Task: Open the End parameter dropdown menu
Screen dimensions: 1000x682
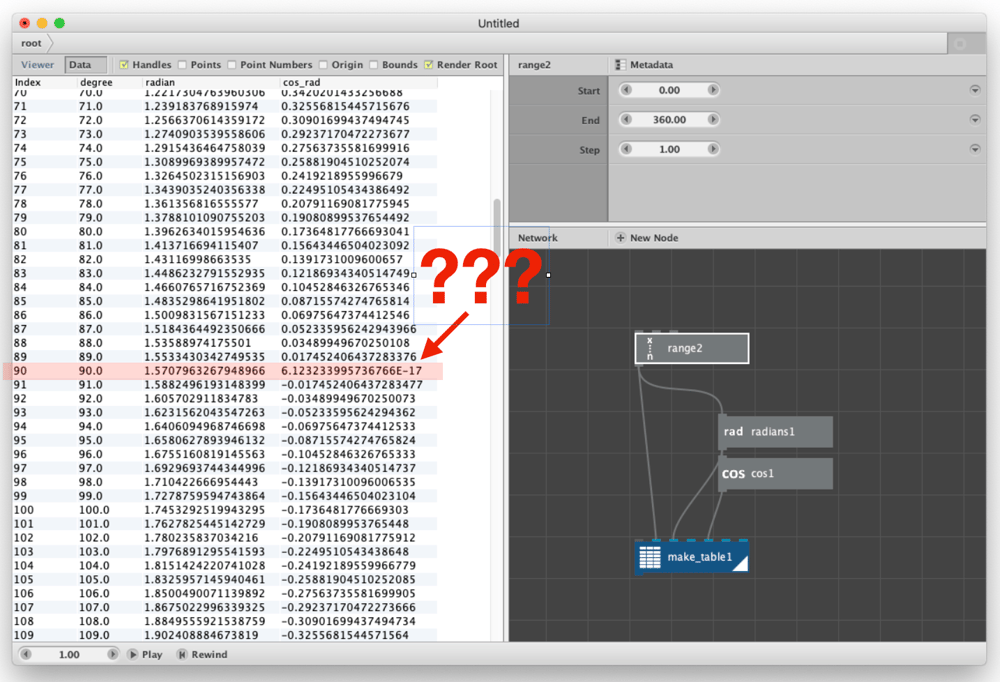Action: 974,119
